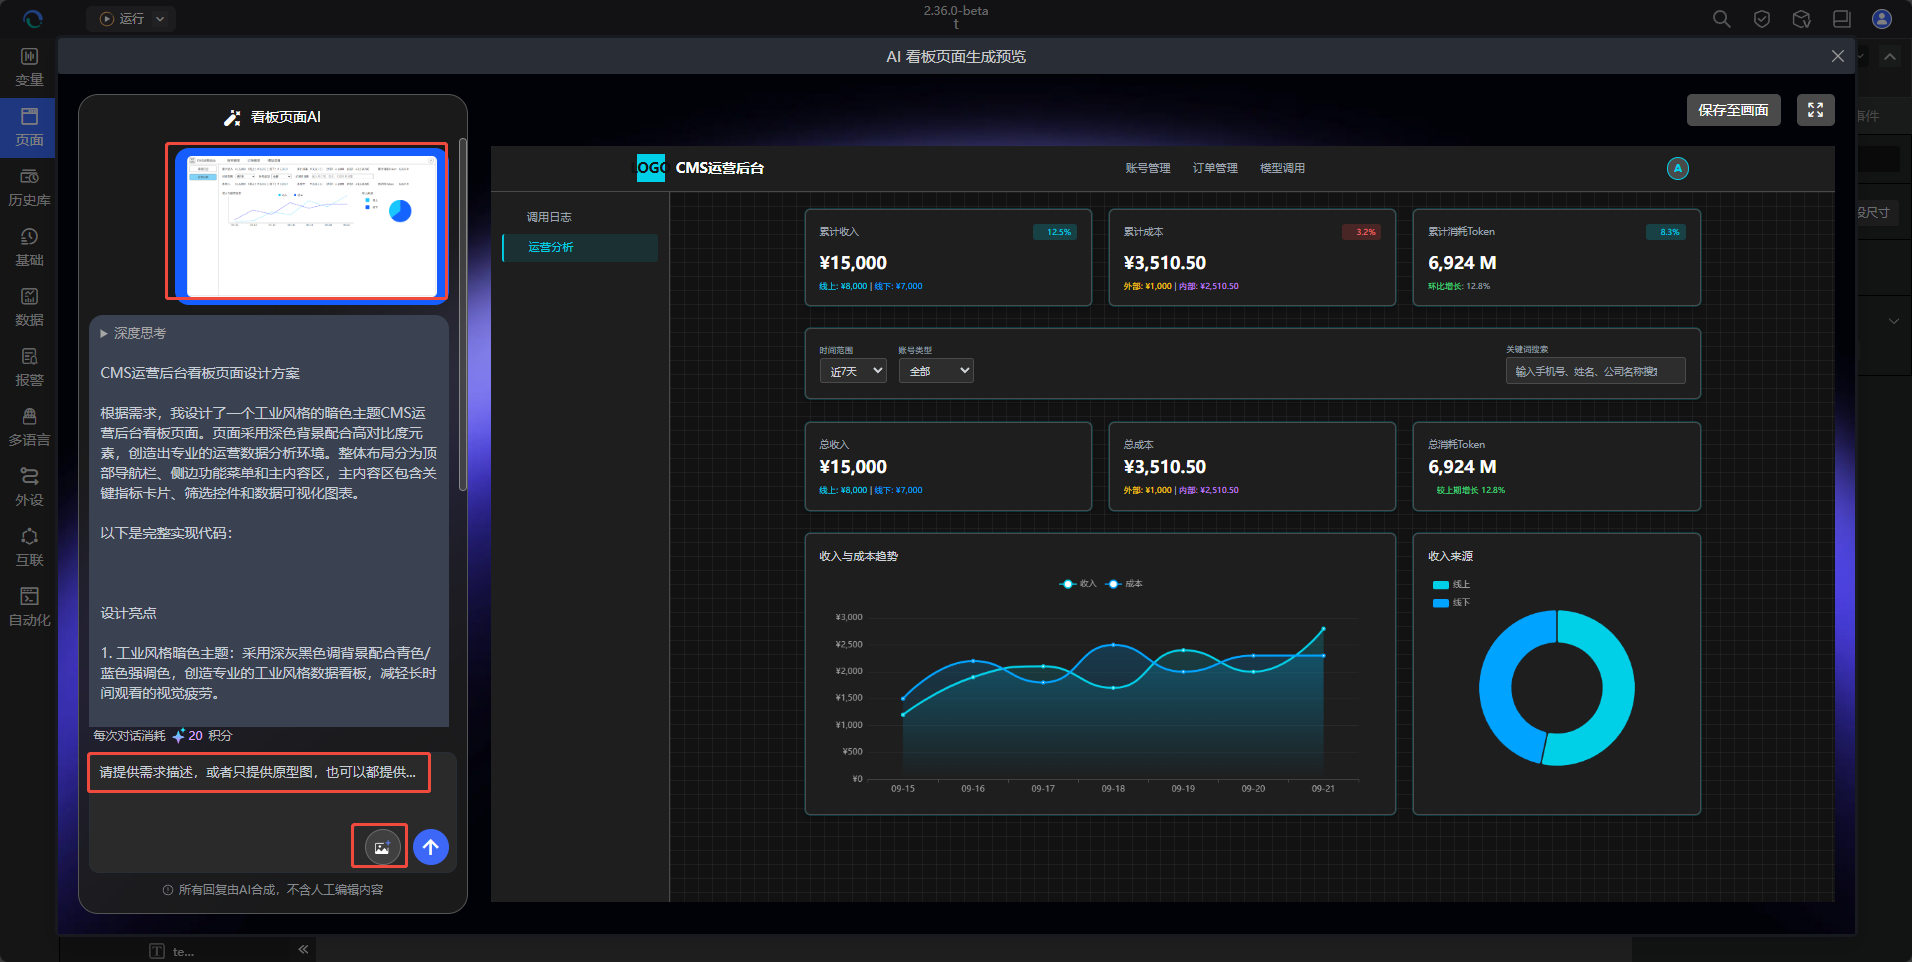Select 调用日志 in the side menu
1912x962 pixels.
(549, 217)
